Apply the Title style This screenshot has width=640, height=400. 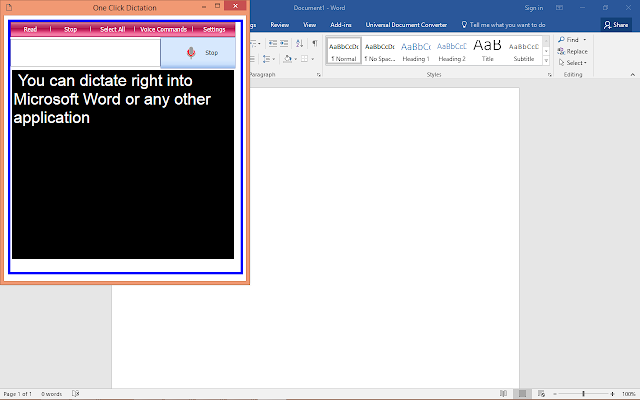click(x=487, y=51)
